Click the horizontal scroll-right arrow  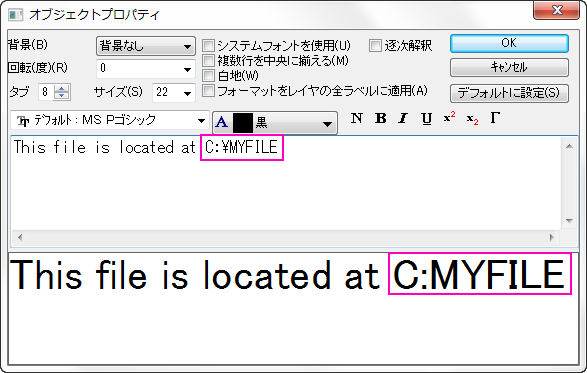(x=551, y=237)
